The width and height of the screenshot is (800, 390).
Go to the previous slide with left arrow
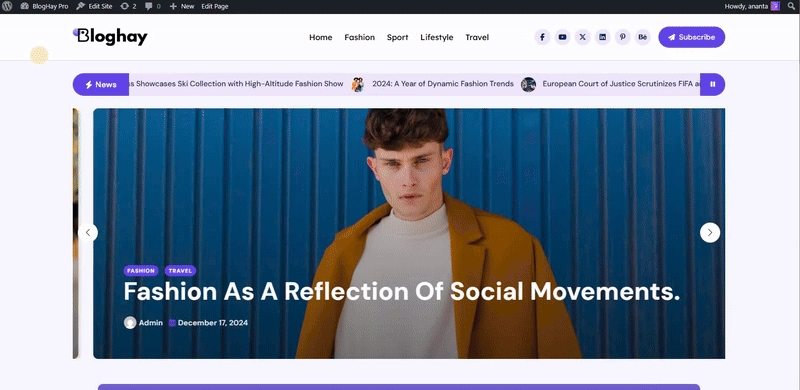coord(88,233)
